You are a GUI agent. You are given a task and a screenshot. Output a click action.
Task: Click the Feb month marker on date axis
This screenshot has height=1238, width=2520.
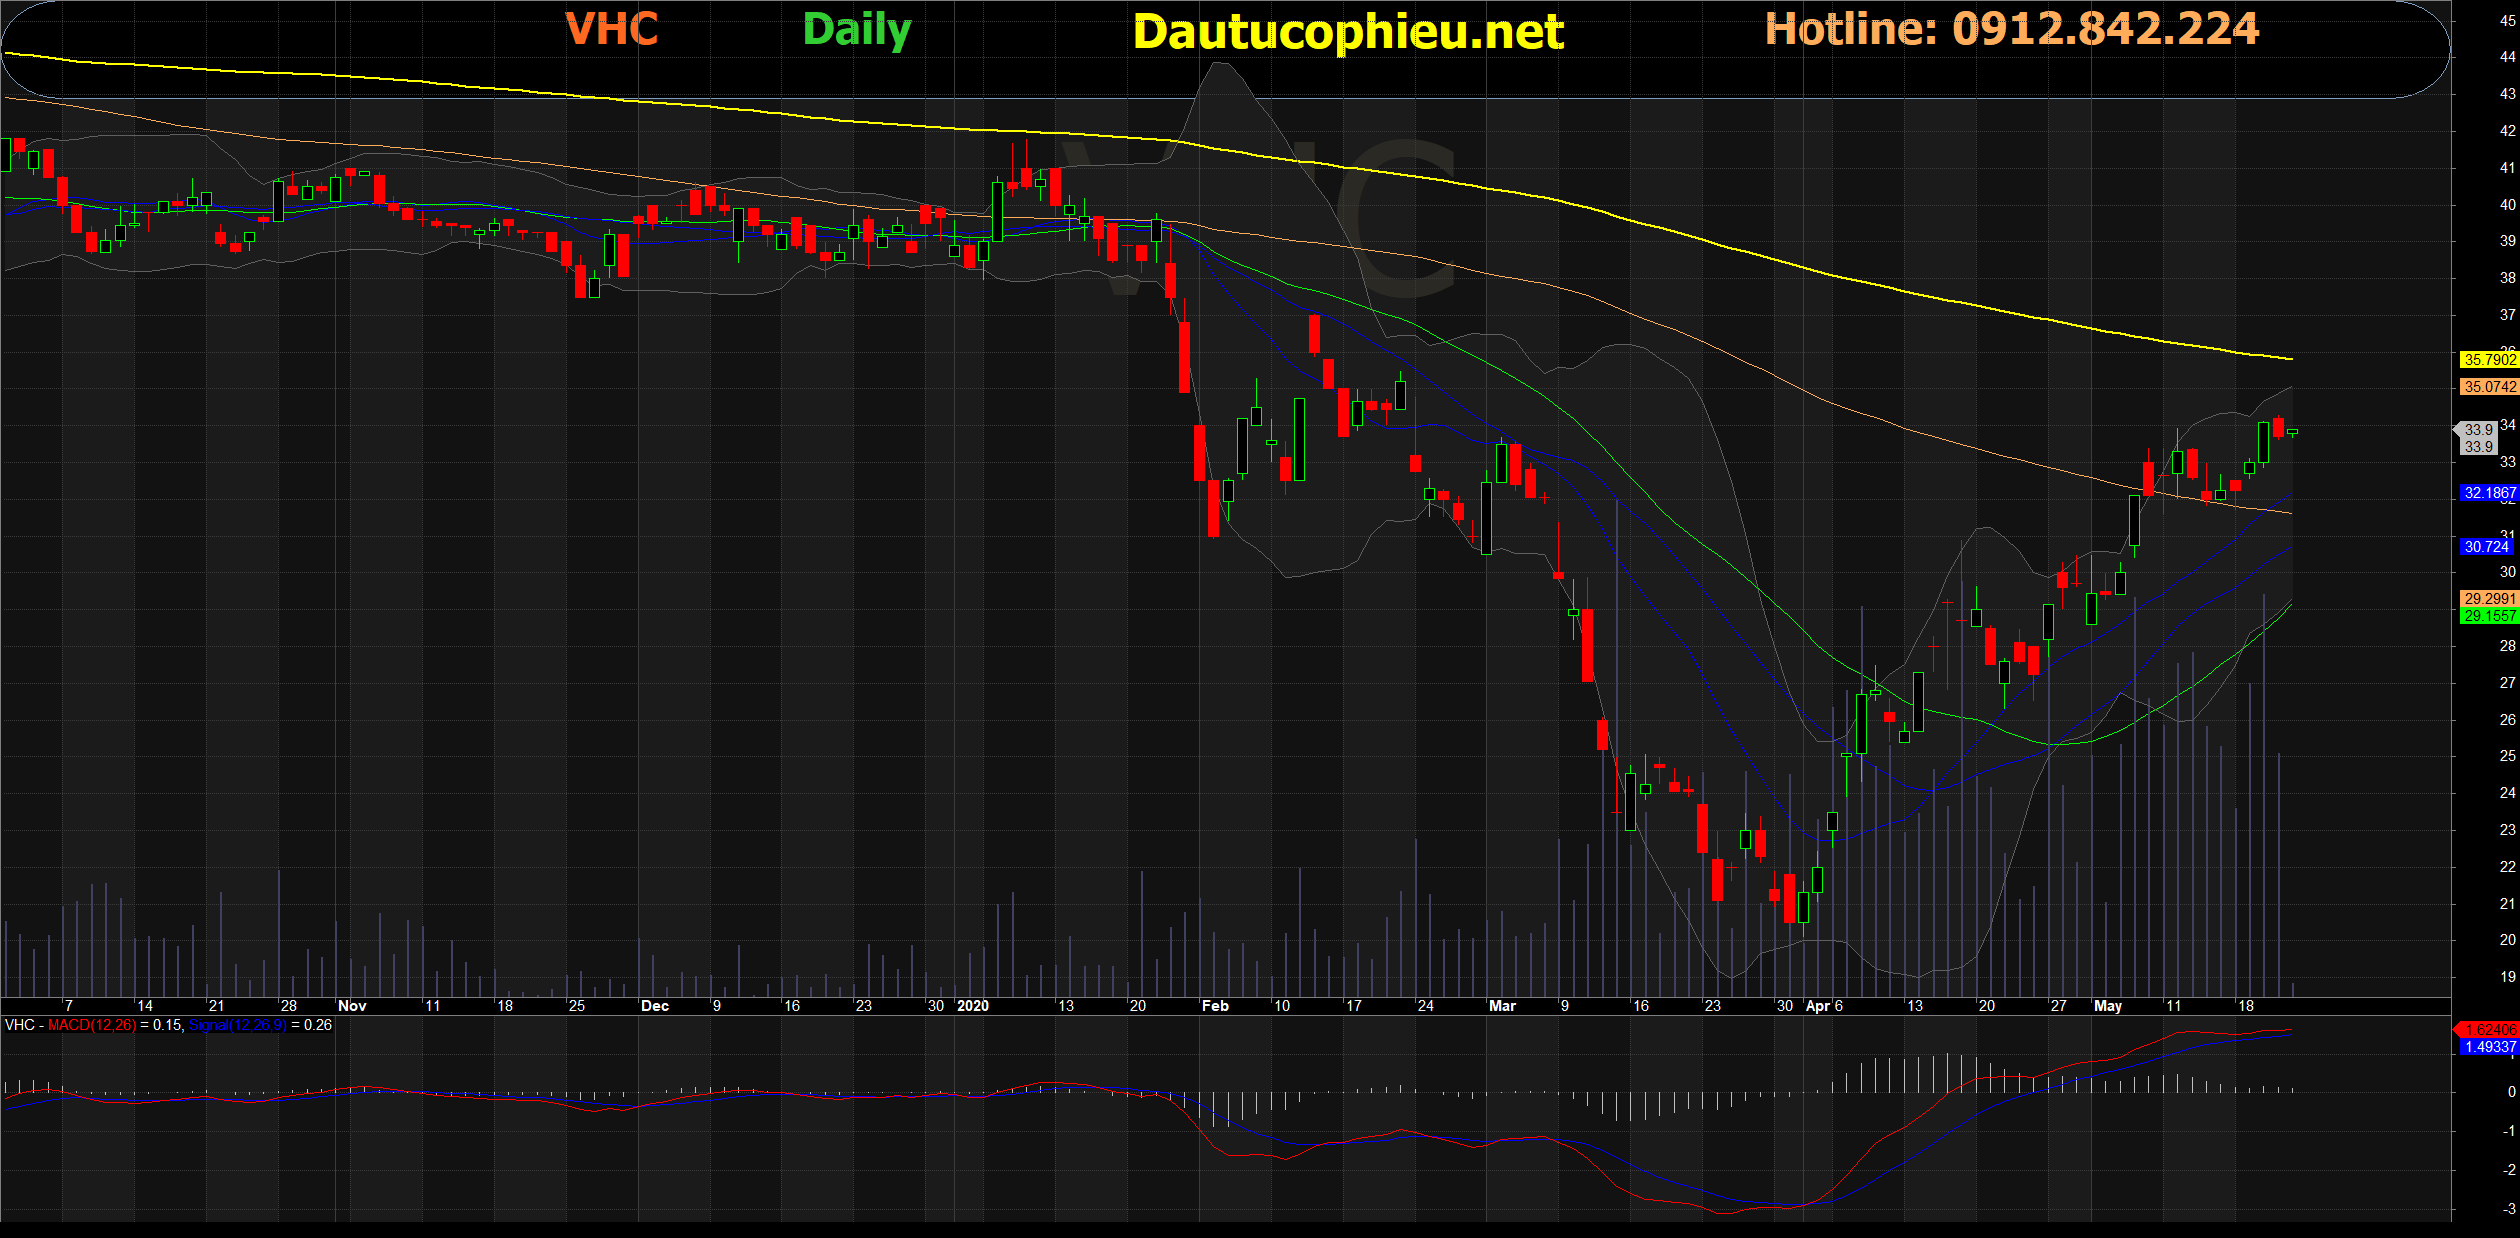1215,1006
